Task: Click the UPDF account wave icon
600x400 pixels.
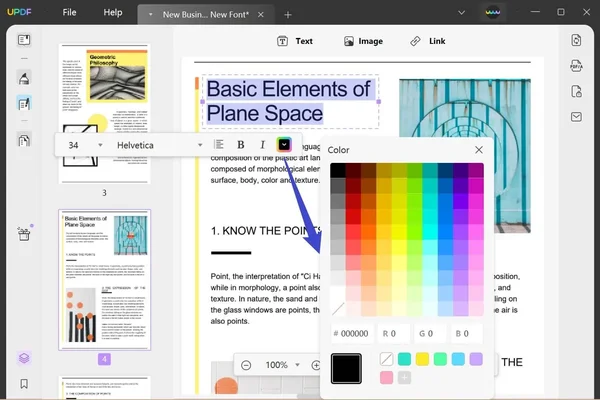Action: click(x=492, y=12)
